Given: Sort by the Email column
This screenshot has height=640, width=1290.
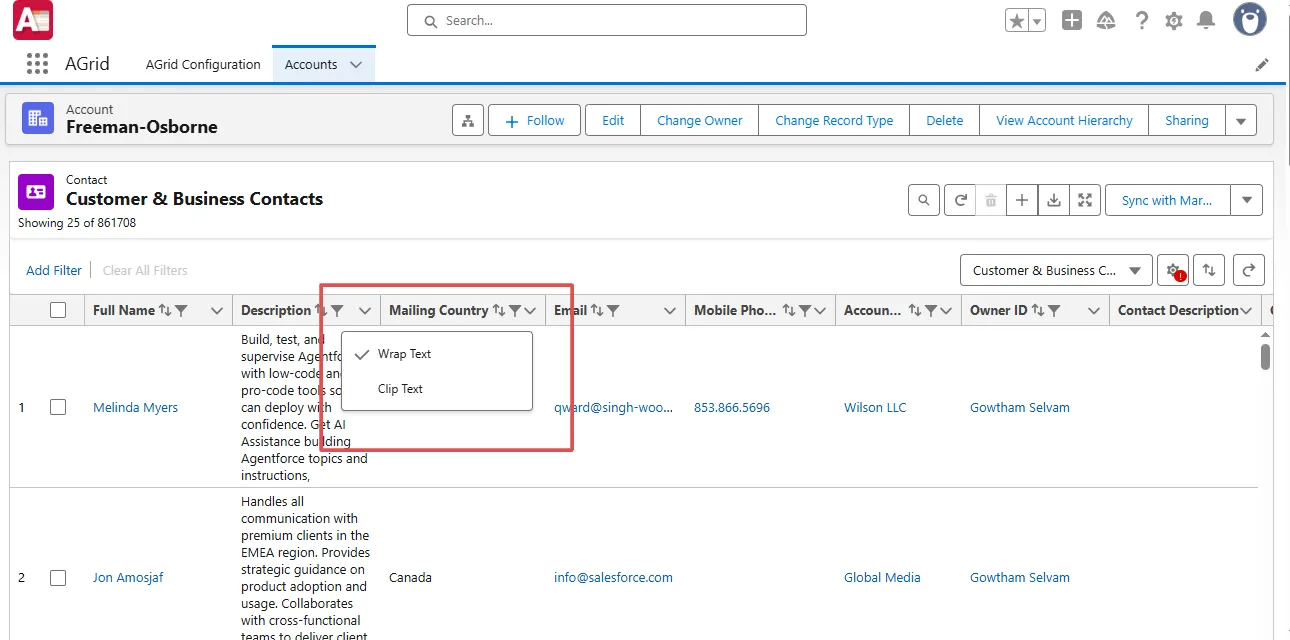Looking at the screenshot, I should 596,310.
